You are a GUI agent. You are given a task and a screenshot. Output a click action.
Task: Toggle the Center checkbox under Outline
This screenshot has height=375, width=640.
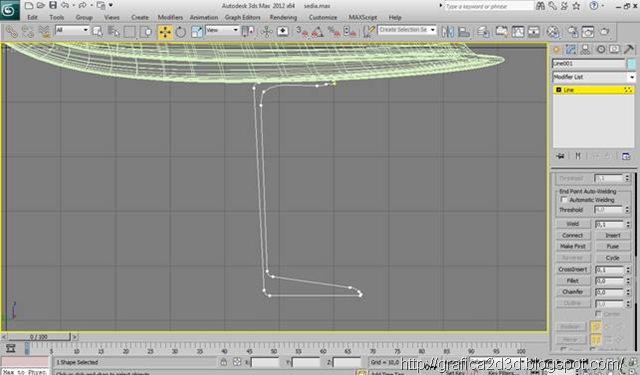[x=598, y=314]
